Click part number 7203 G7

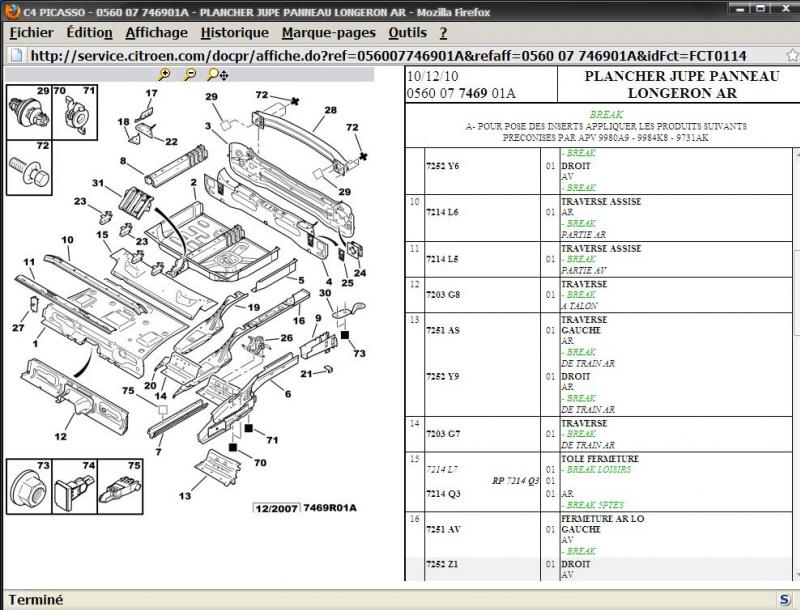click(443, 434)
